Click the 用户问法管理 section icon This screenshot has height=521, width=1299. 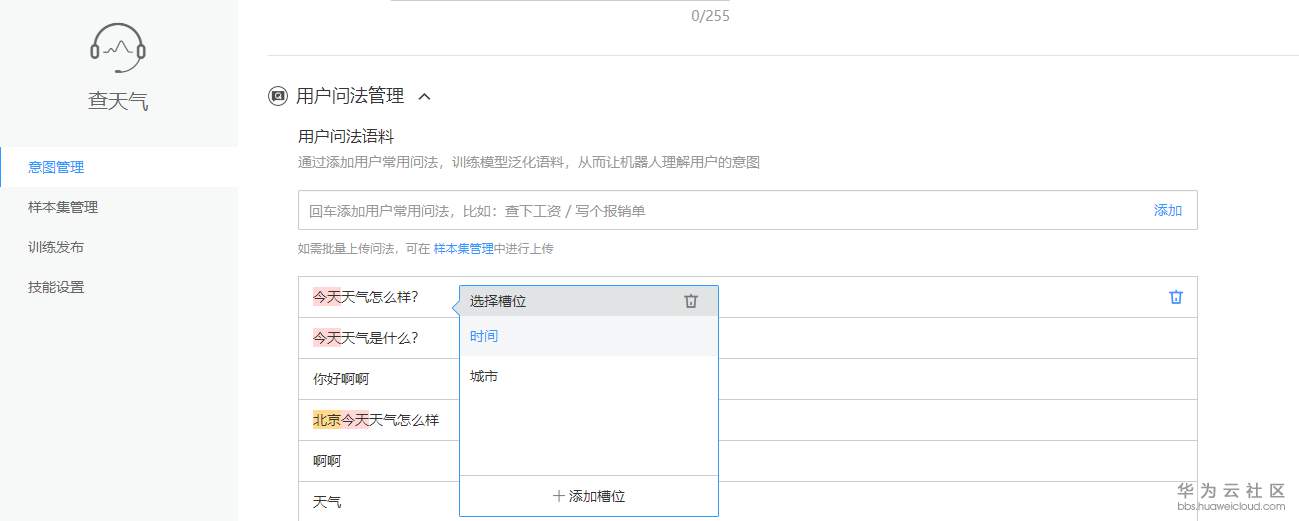point(278,96)
